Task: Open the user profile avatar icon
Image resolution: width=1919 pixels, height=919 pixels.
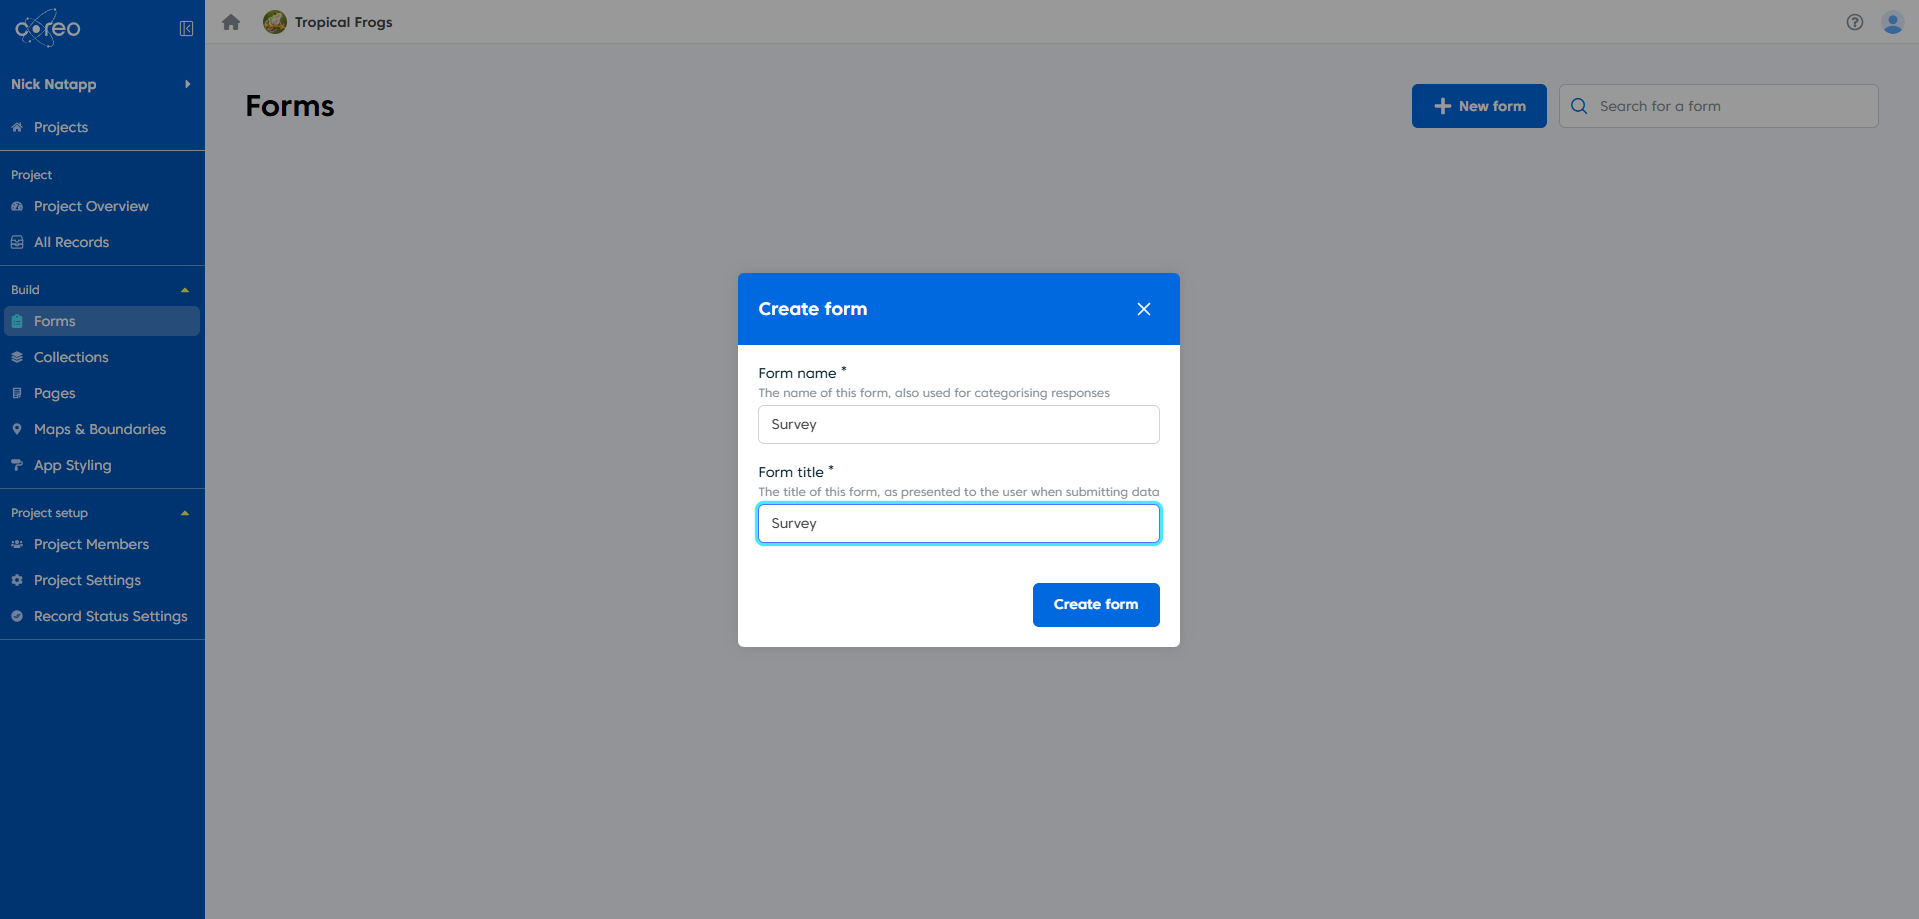Action: 1893,22
